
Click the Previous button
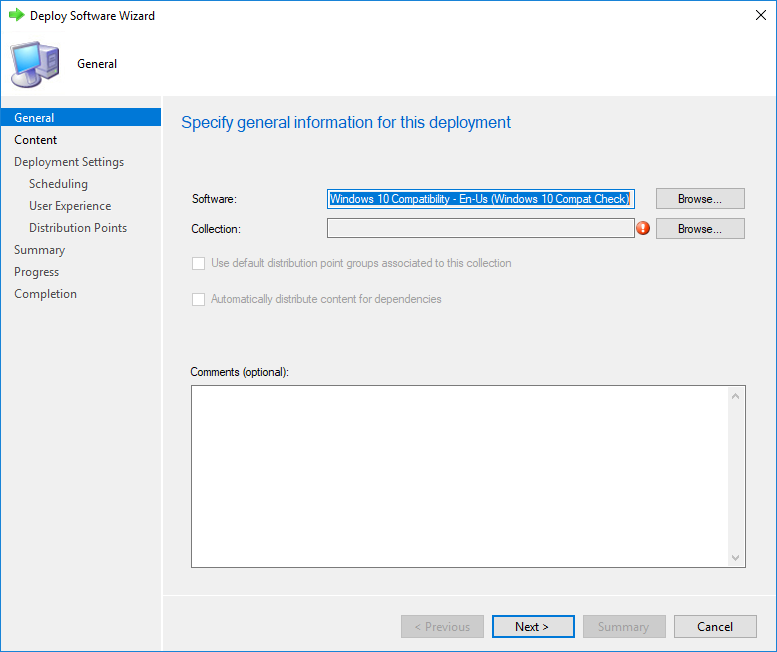click(x=443, y=627)
